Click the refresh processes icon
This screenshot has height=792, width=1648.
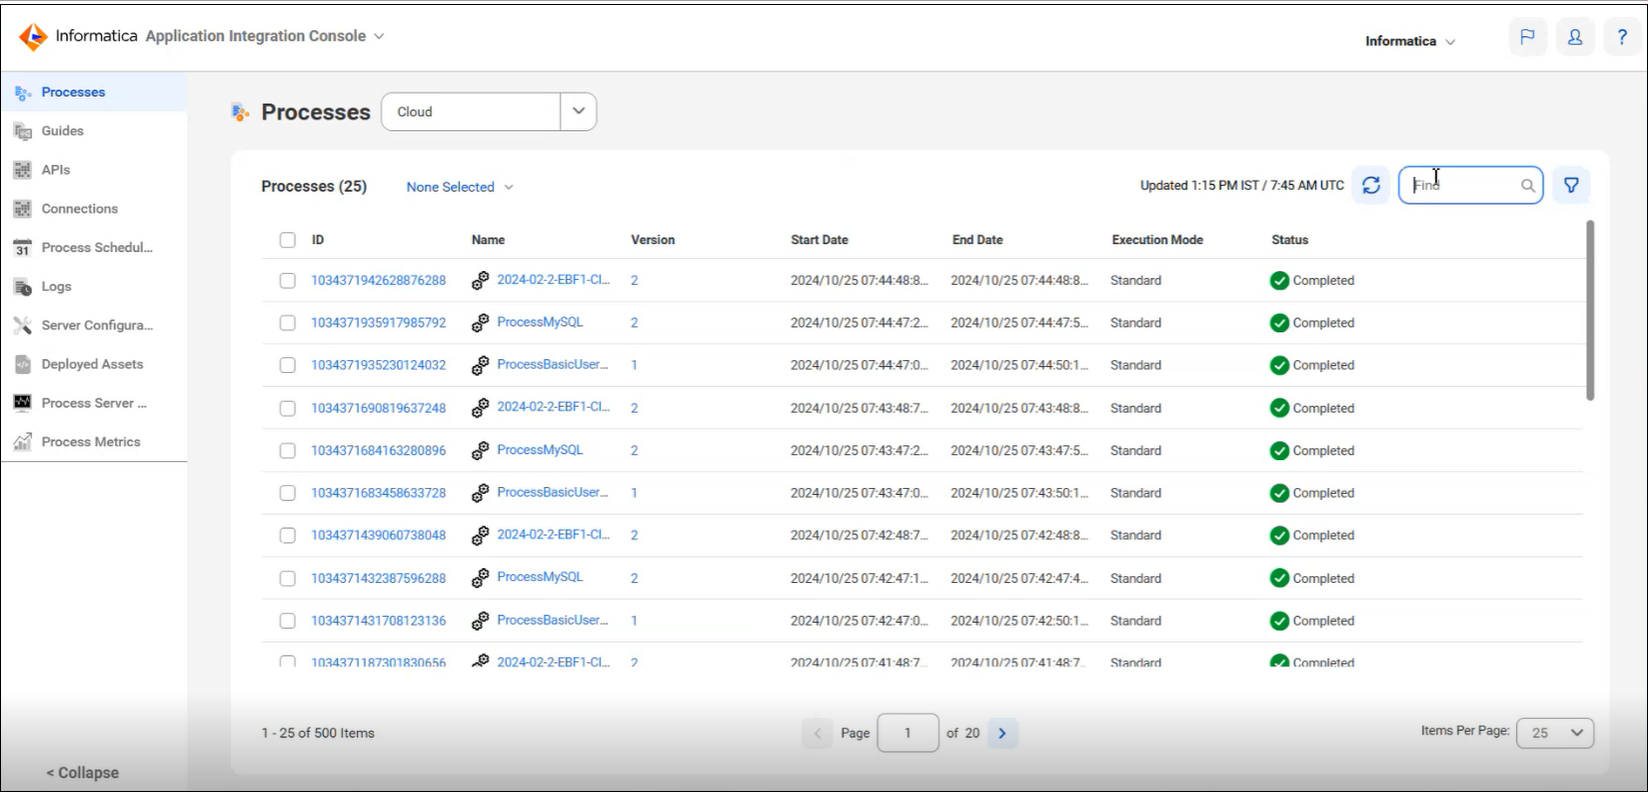click(x=1371, y=185)
